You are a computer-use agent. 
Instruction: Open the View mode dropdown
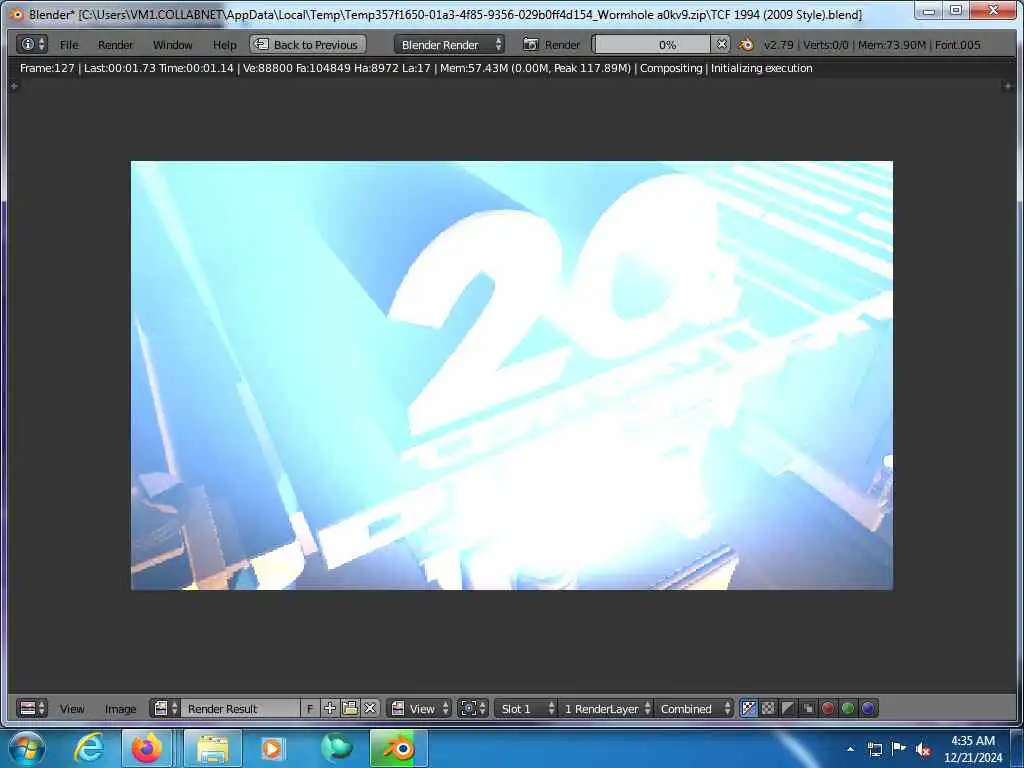click(419, 708)
